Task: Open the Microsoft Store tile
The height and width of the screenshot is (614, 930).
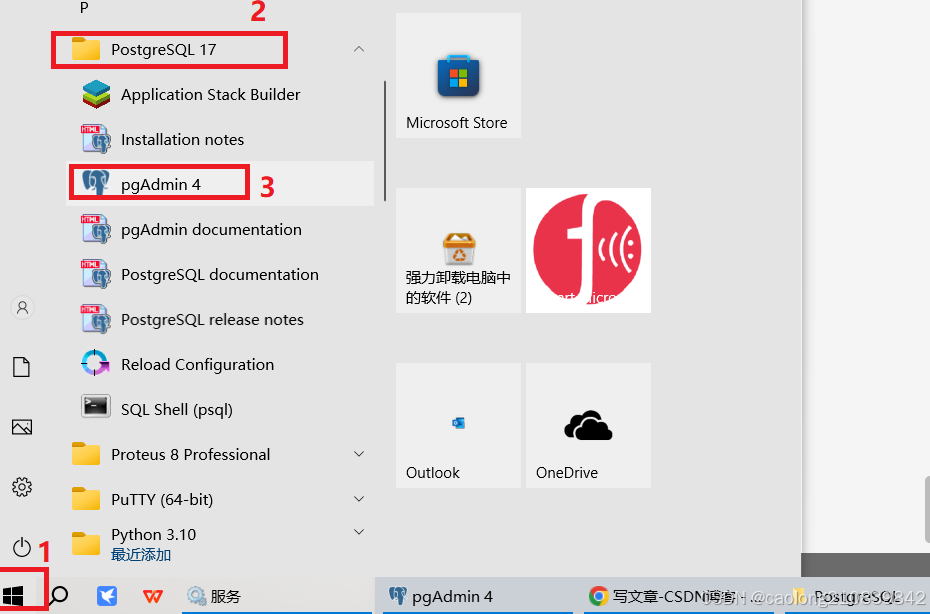Action: click(458, 75)
